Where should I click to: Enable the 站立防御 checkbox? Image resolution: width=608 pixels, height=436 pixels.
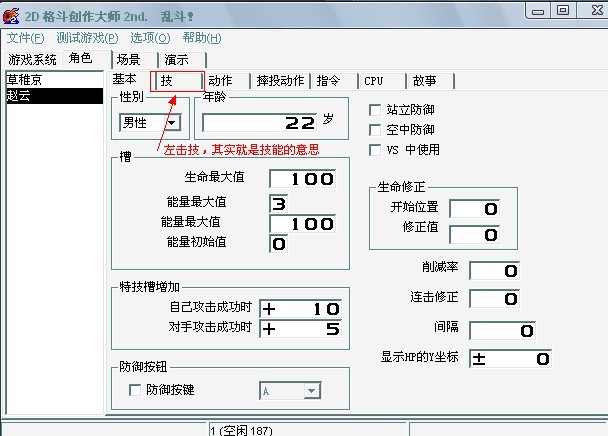[x=375, y=110]
